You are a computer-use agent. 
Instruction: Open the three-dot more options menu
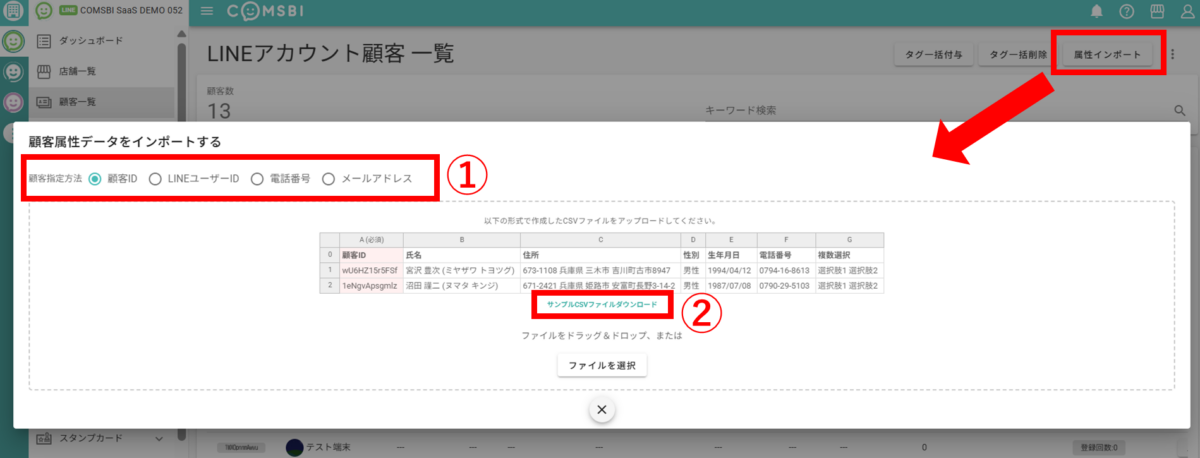[1173, 54]
